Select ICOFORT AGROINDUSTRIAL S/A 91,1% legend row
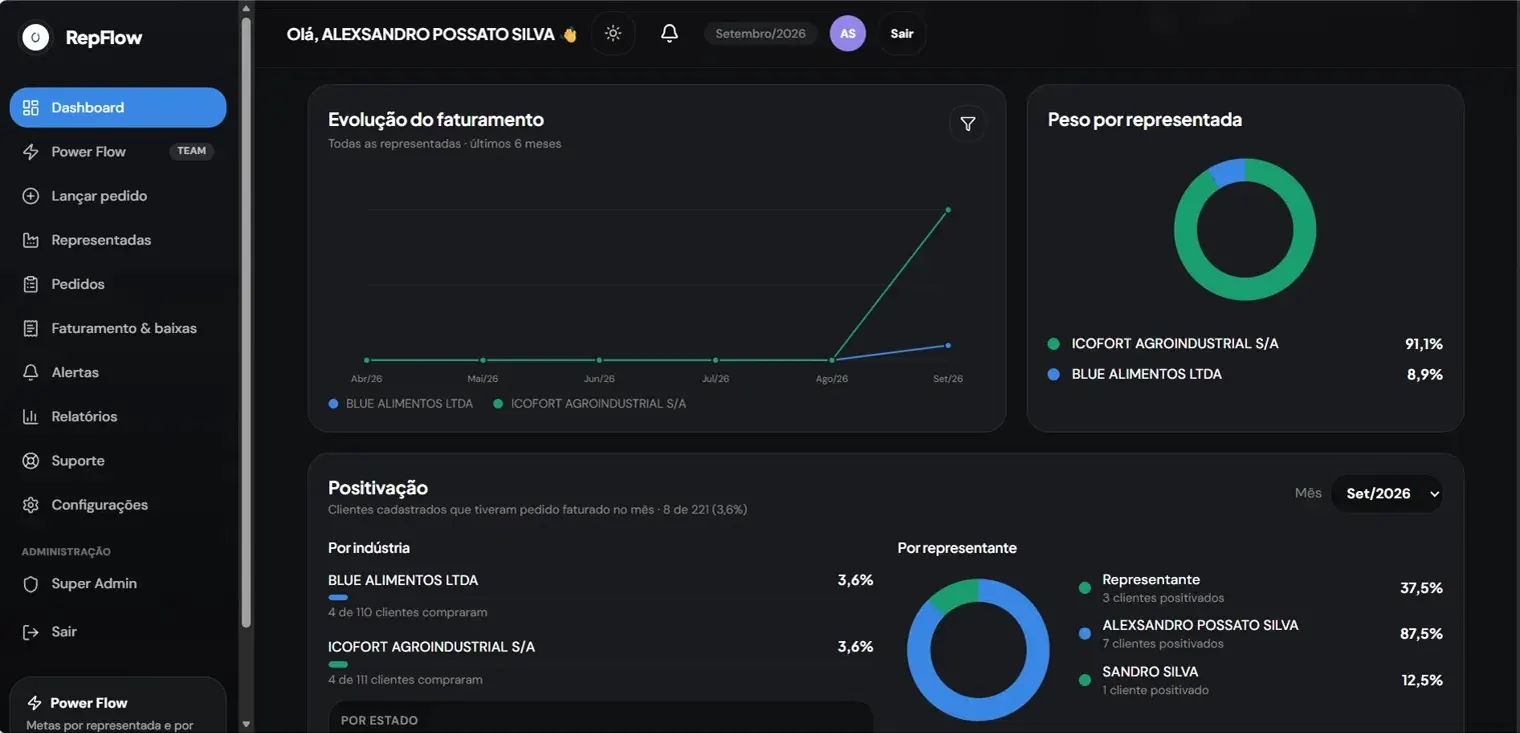Screen dimensions: 1520x733 [x=1245, y=344]
